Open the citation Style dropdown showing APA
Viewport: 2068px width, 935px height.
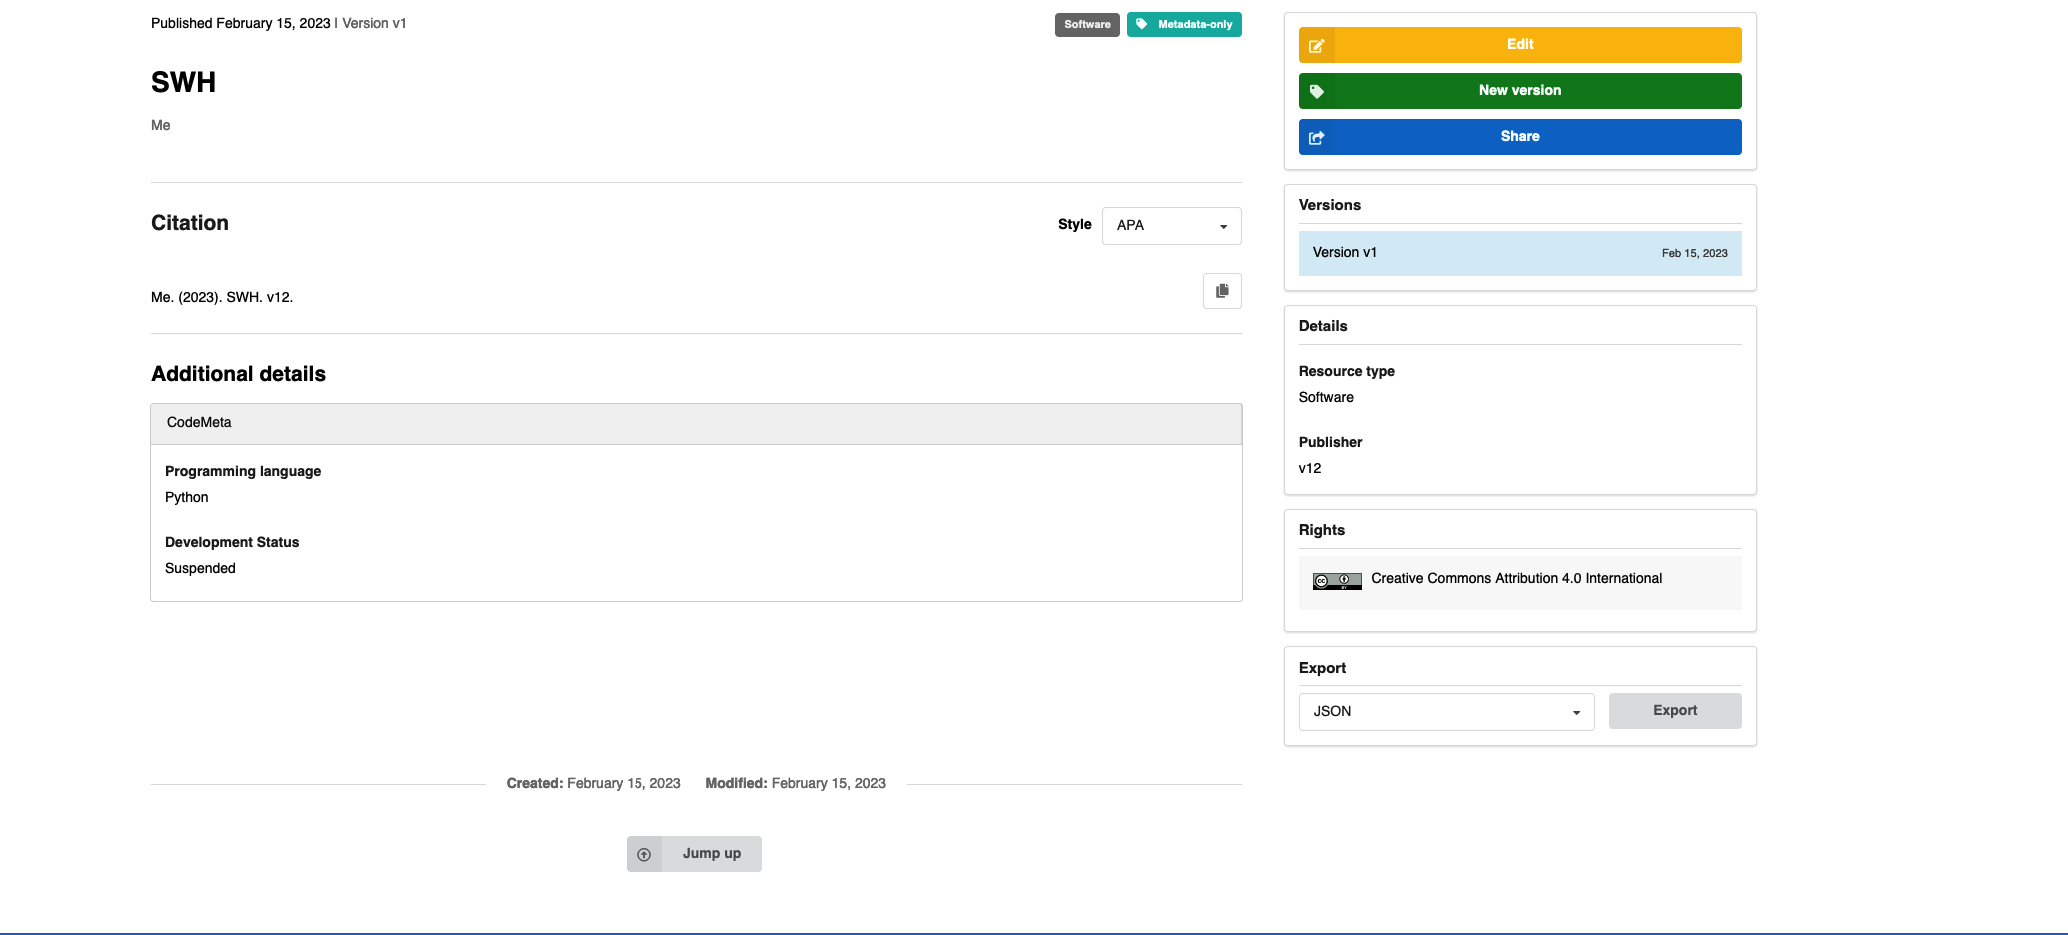tap(1171, 225)
